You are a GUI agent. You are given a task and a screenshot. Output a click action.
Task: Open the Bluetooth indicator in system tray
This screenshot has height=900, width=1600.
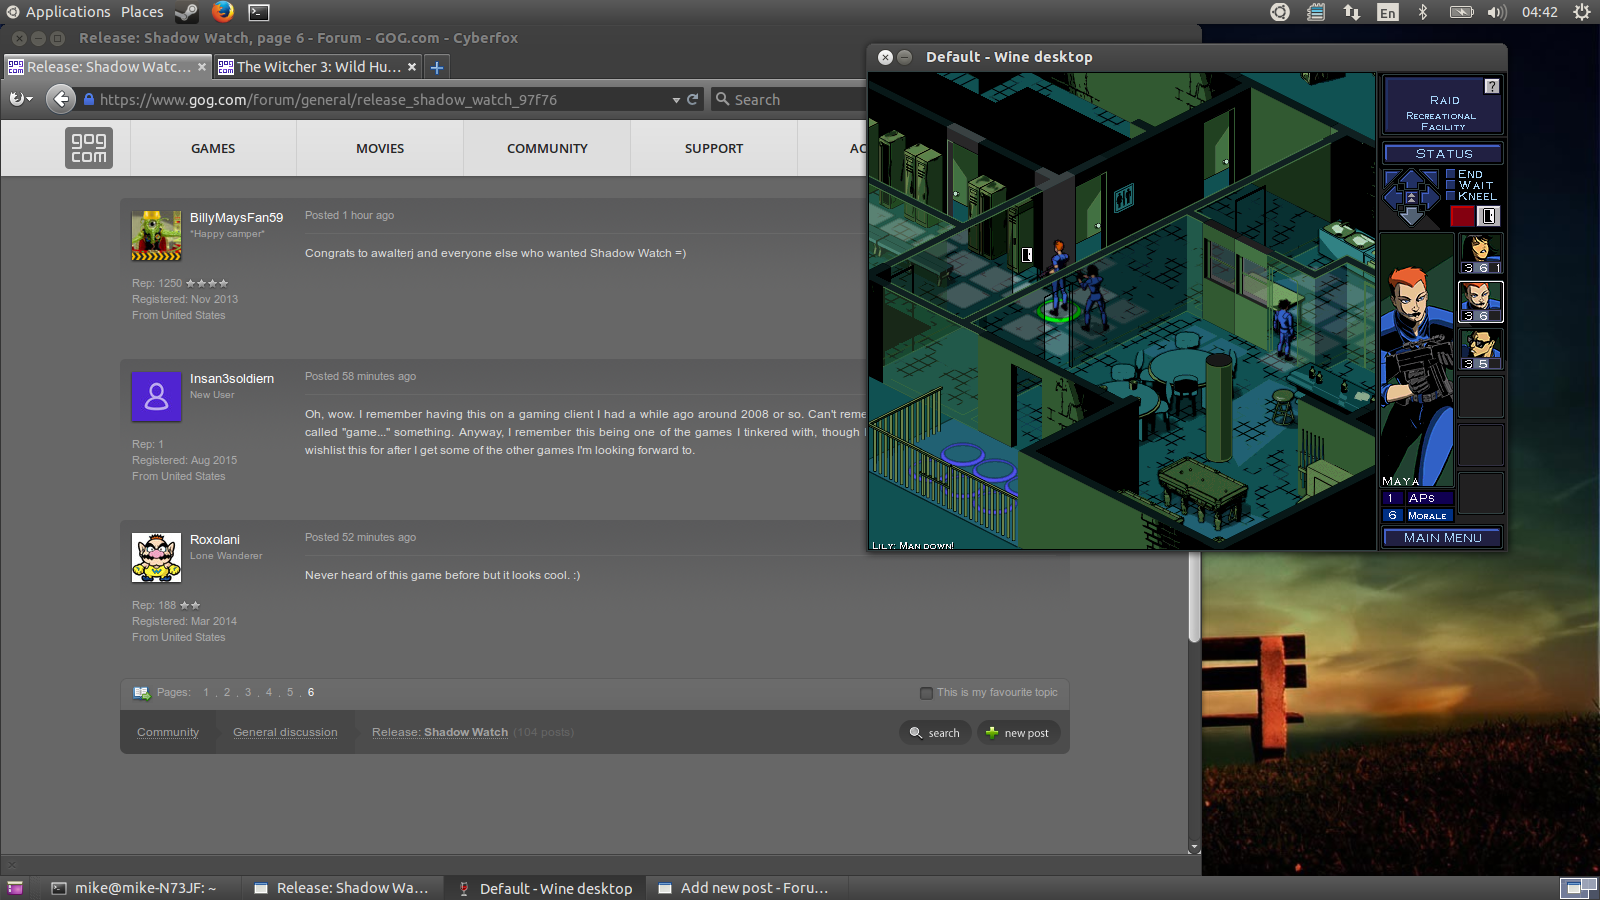(1423, 12)
